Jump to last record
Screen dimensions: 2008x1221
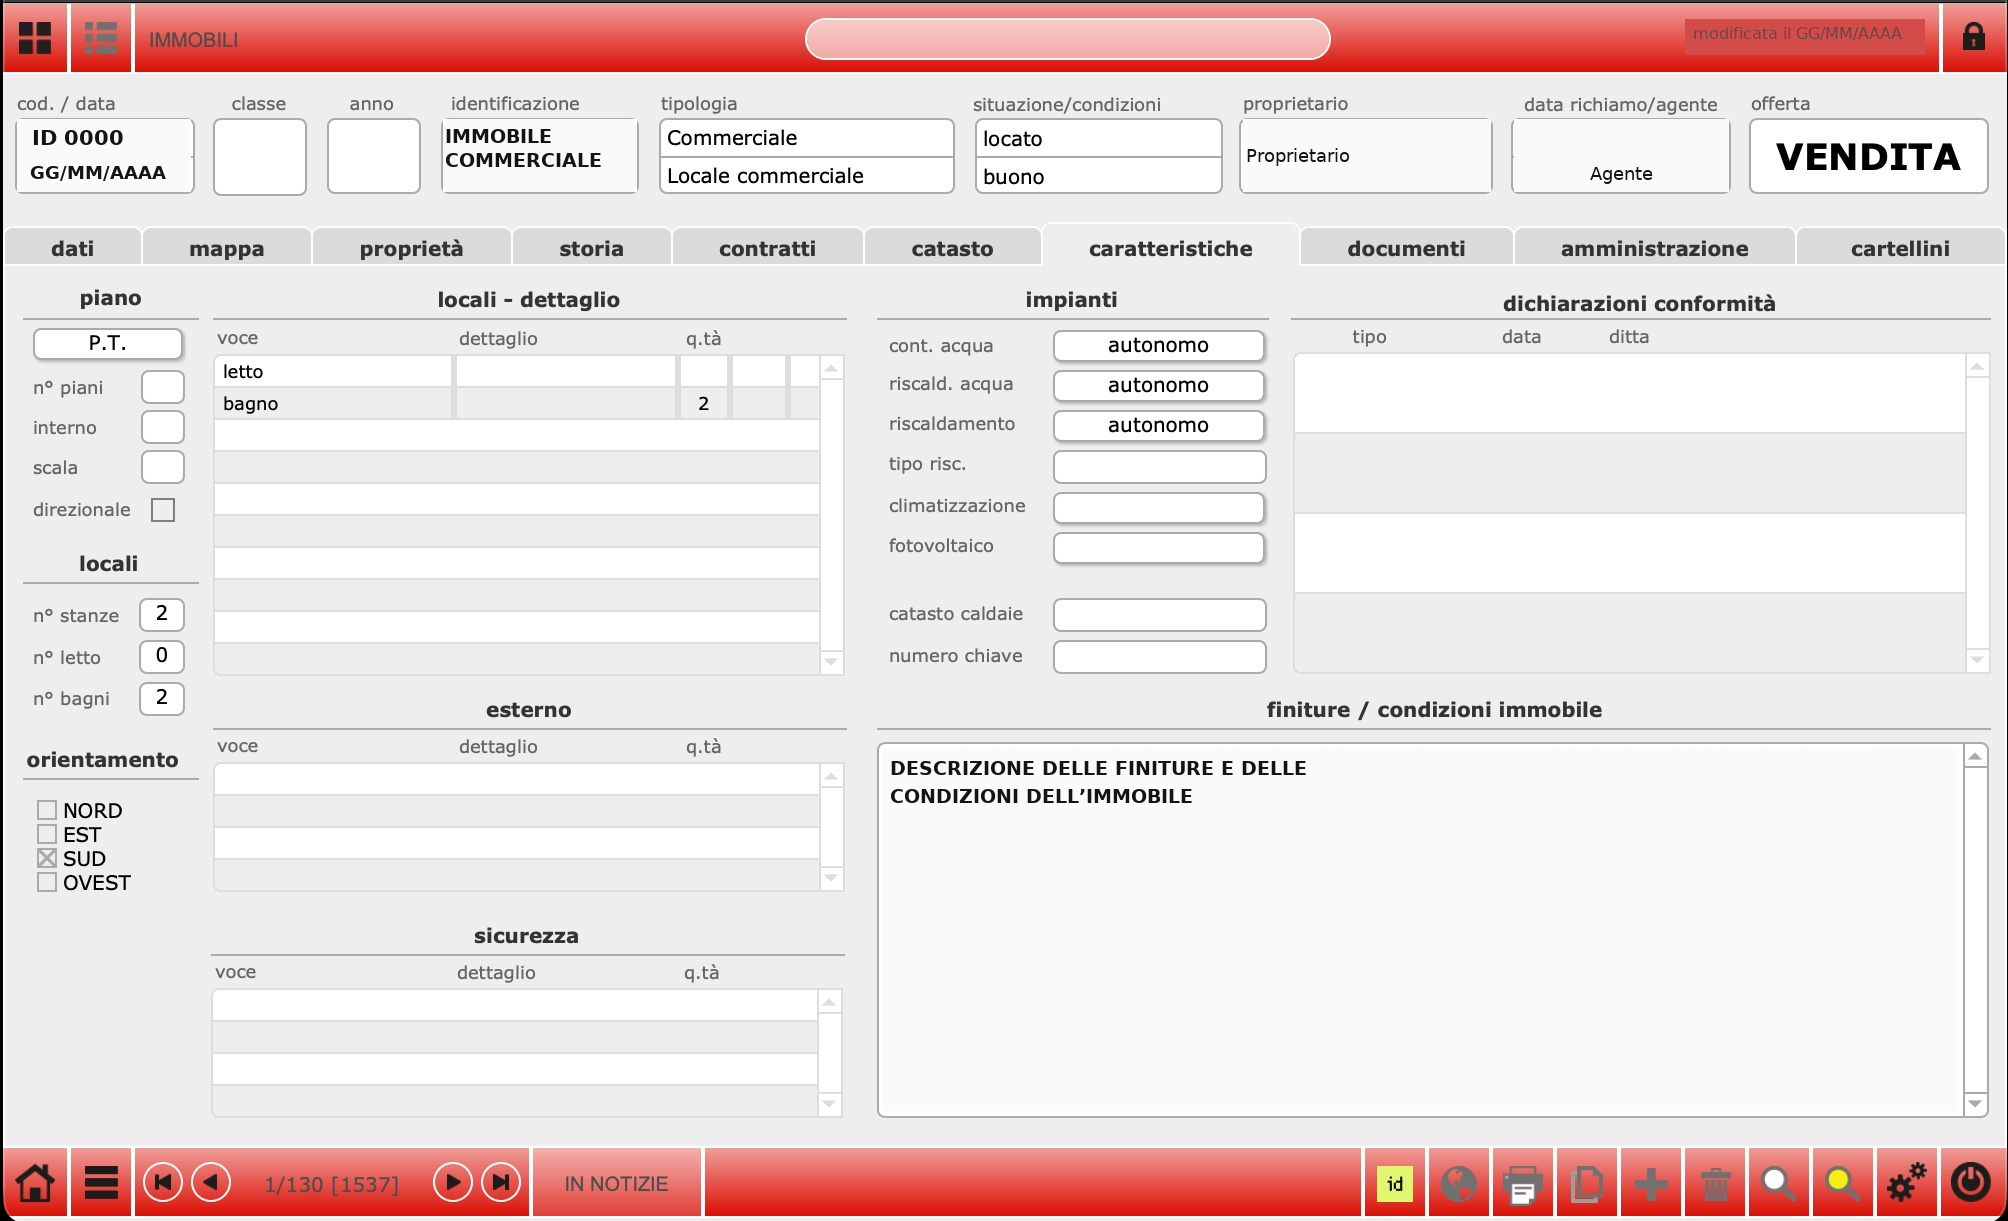point(501,1183)
